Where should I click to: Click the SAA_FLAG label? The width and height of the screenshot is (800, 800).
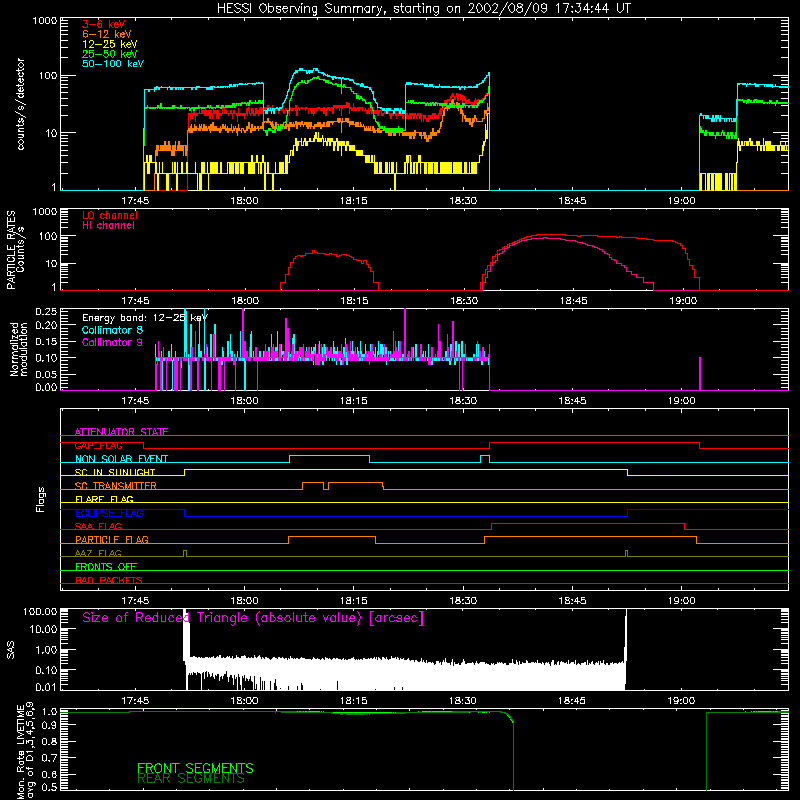point(98,526)
